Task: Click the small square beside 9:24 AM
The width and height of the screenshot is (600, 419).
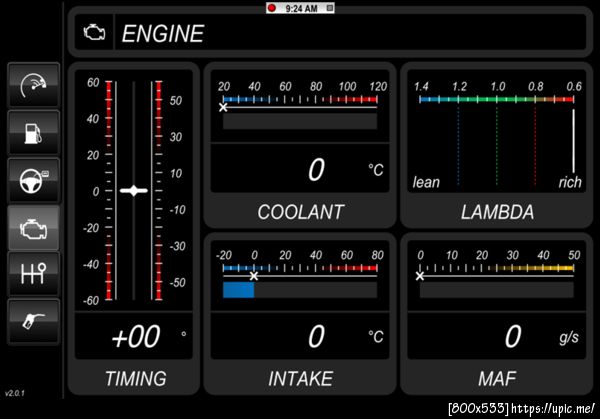Action: (329, 8)
